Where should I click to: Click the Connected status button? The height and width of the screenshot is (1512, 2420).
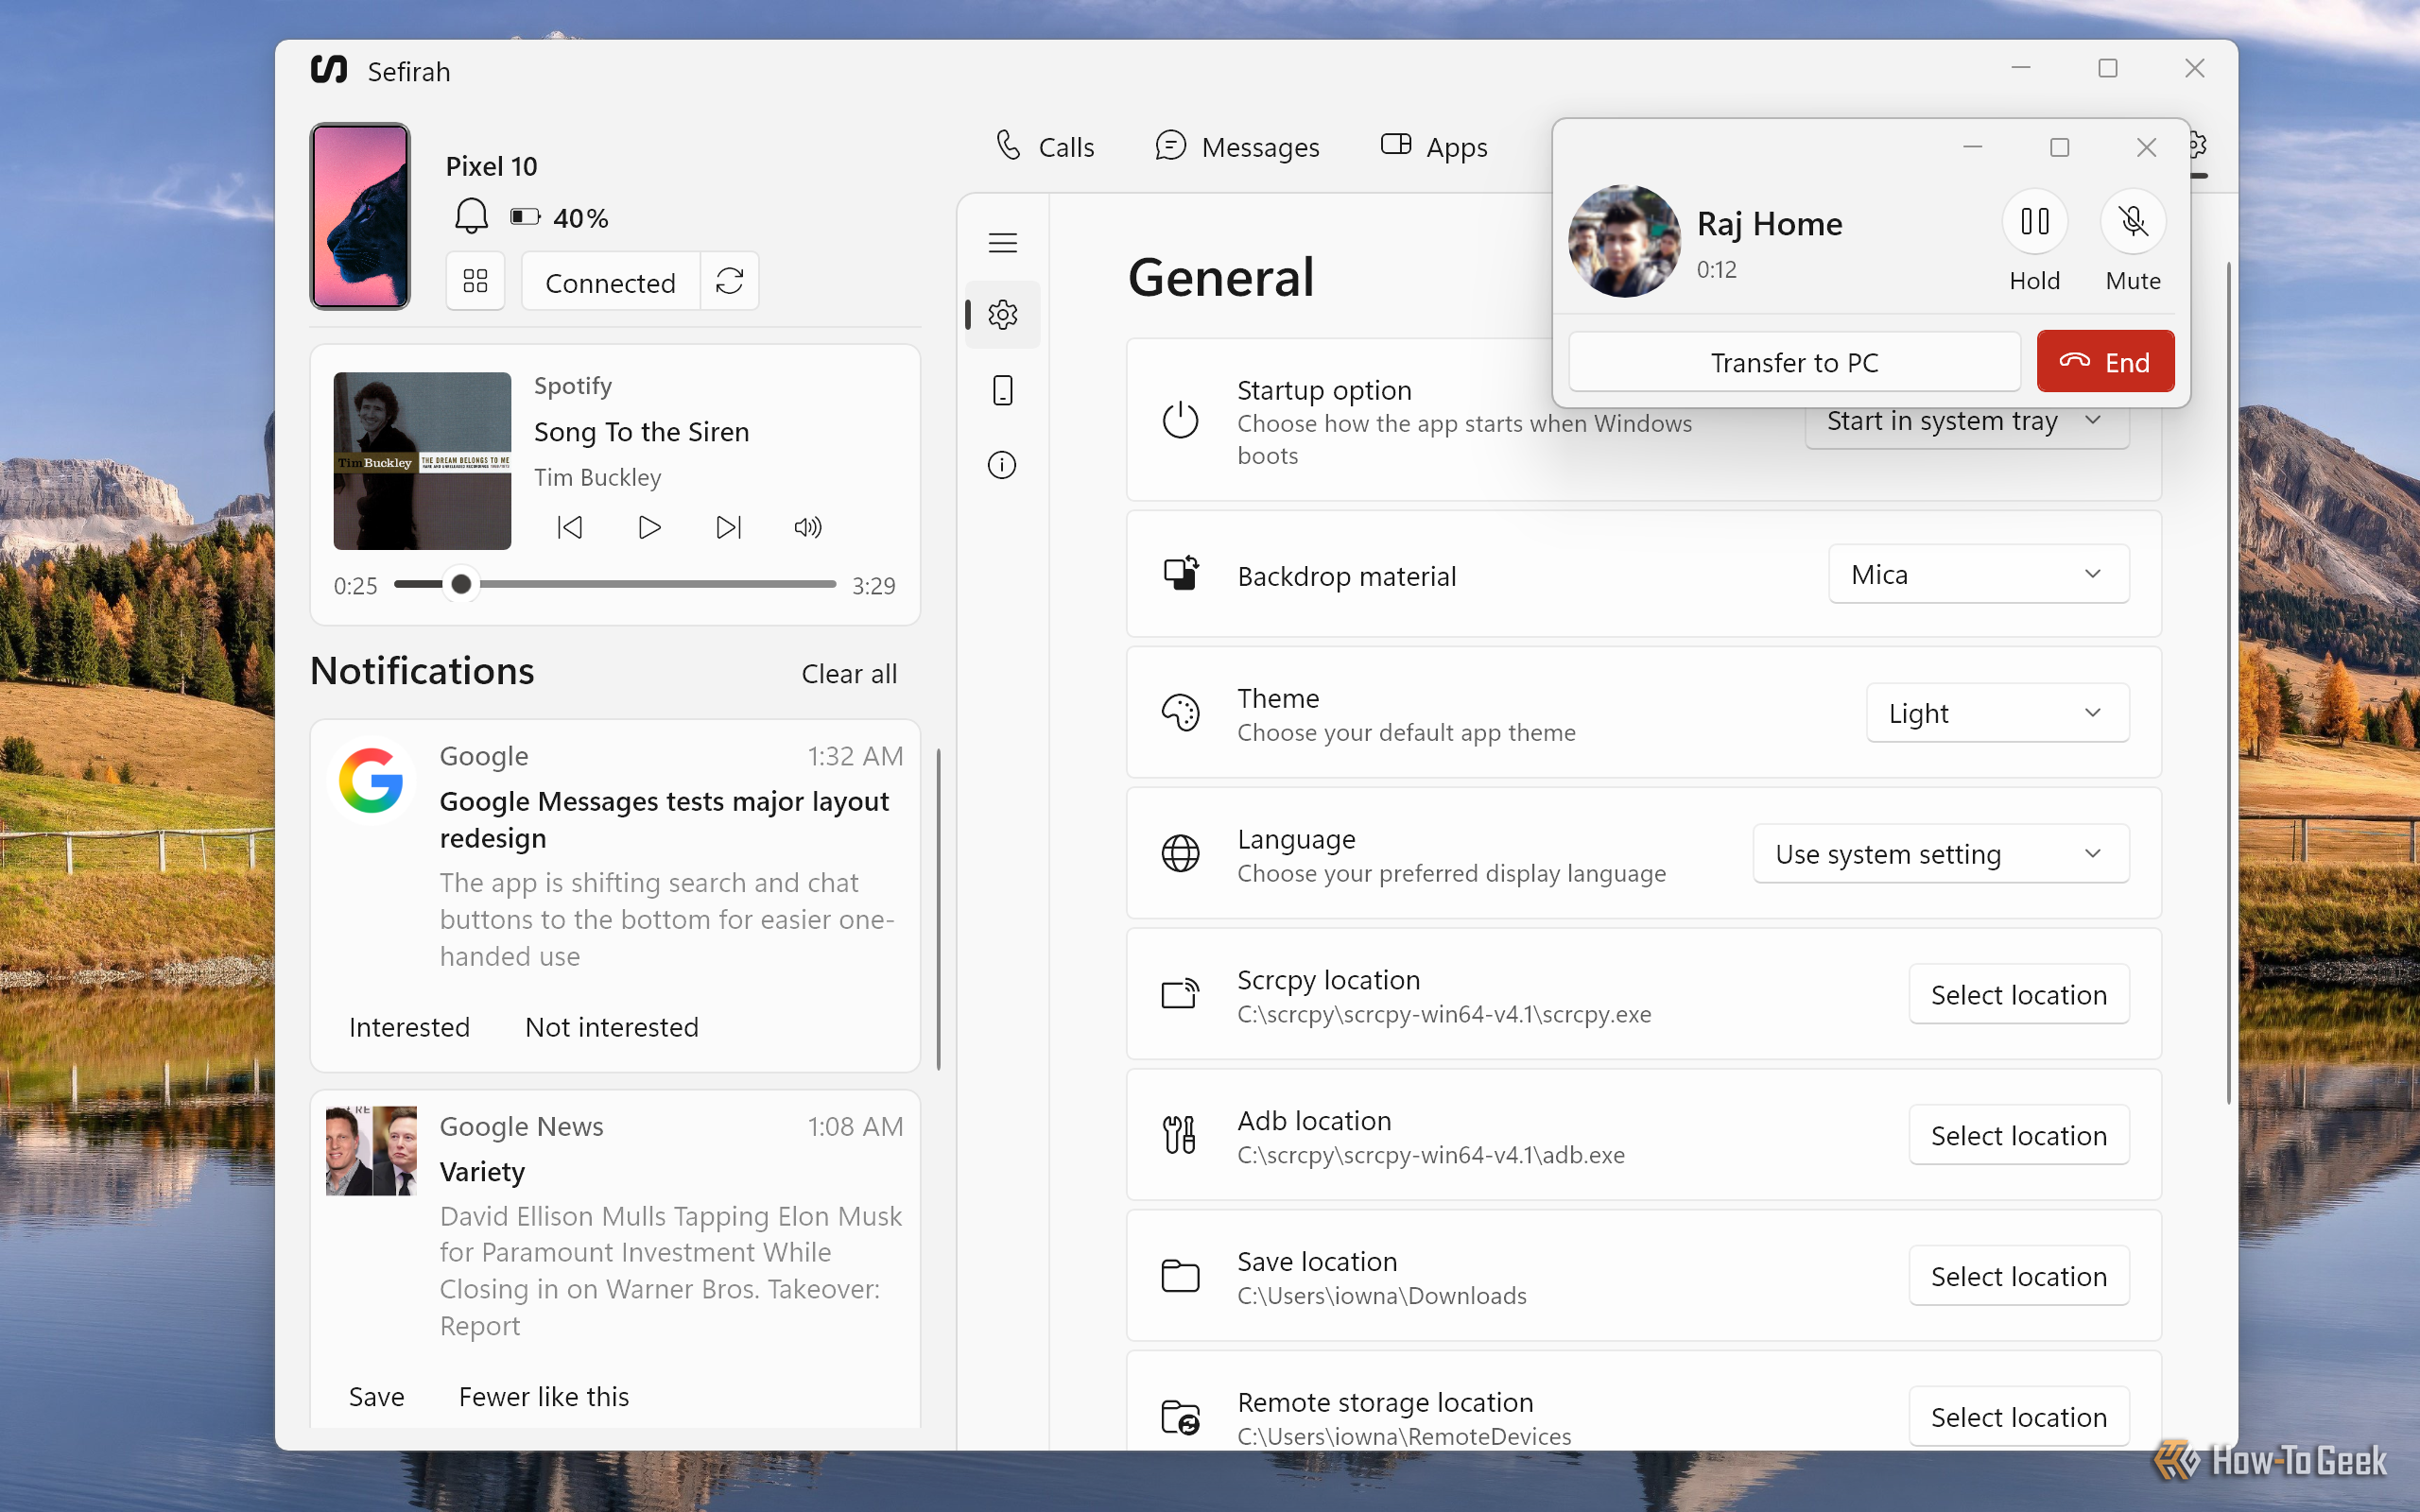pyautogui.click(x=611, y=282)
